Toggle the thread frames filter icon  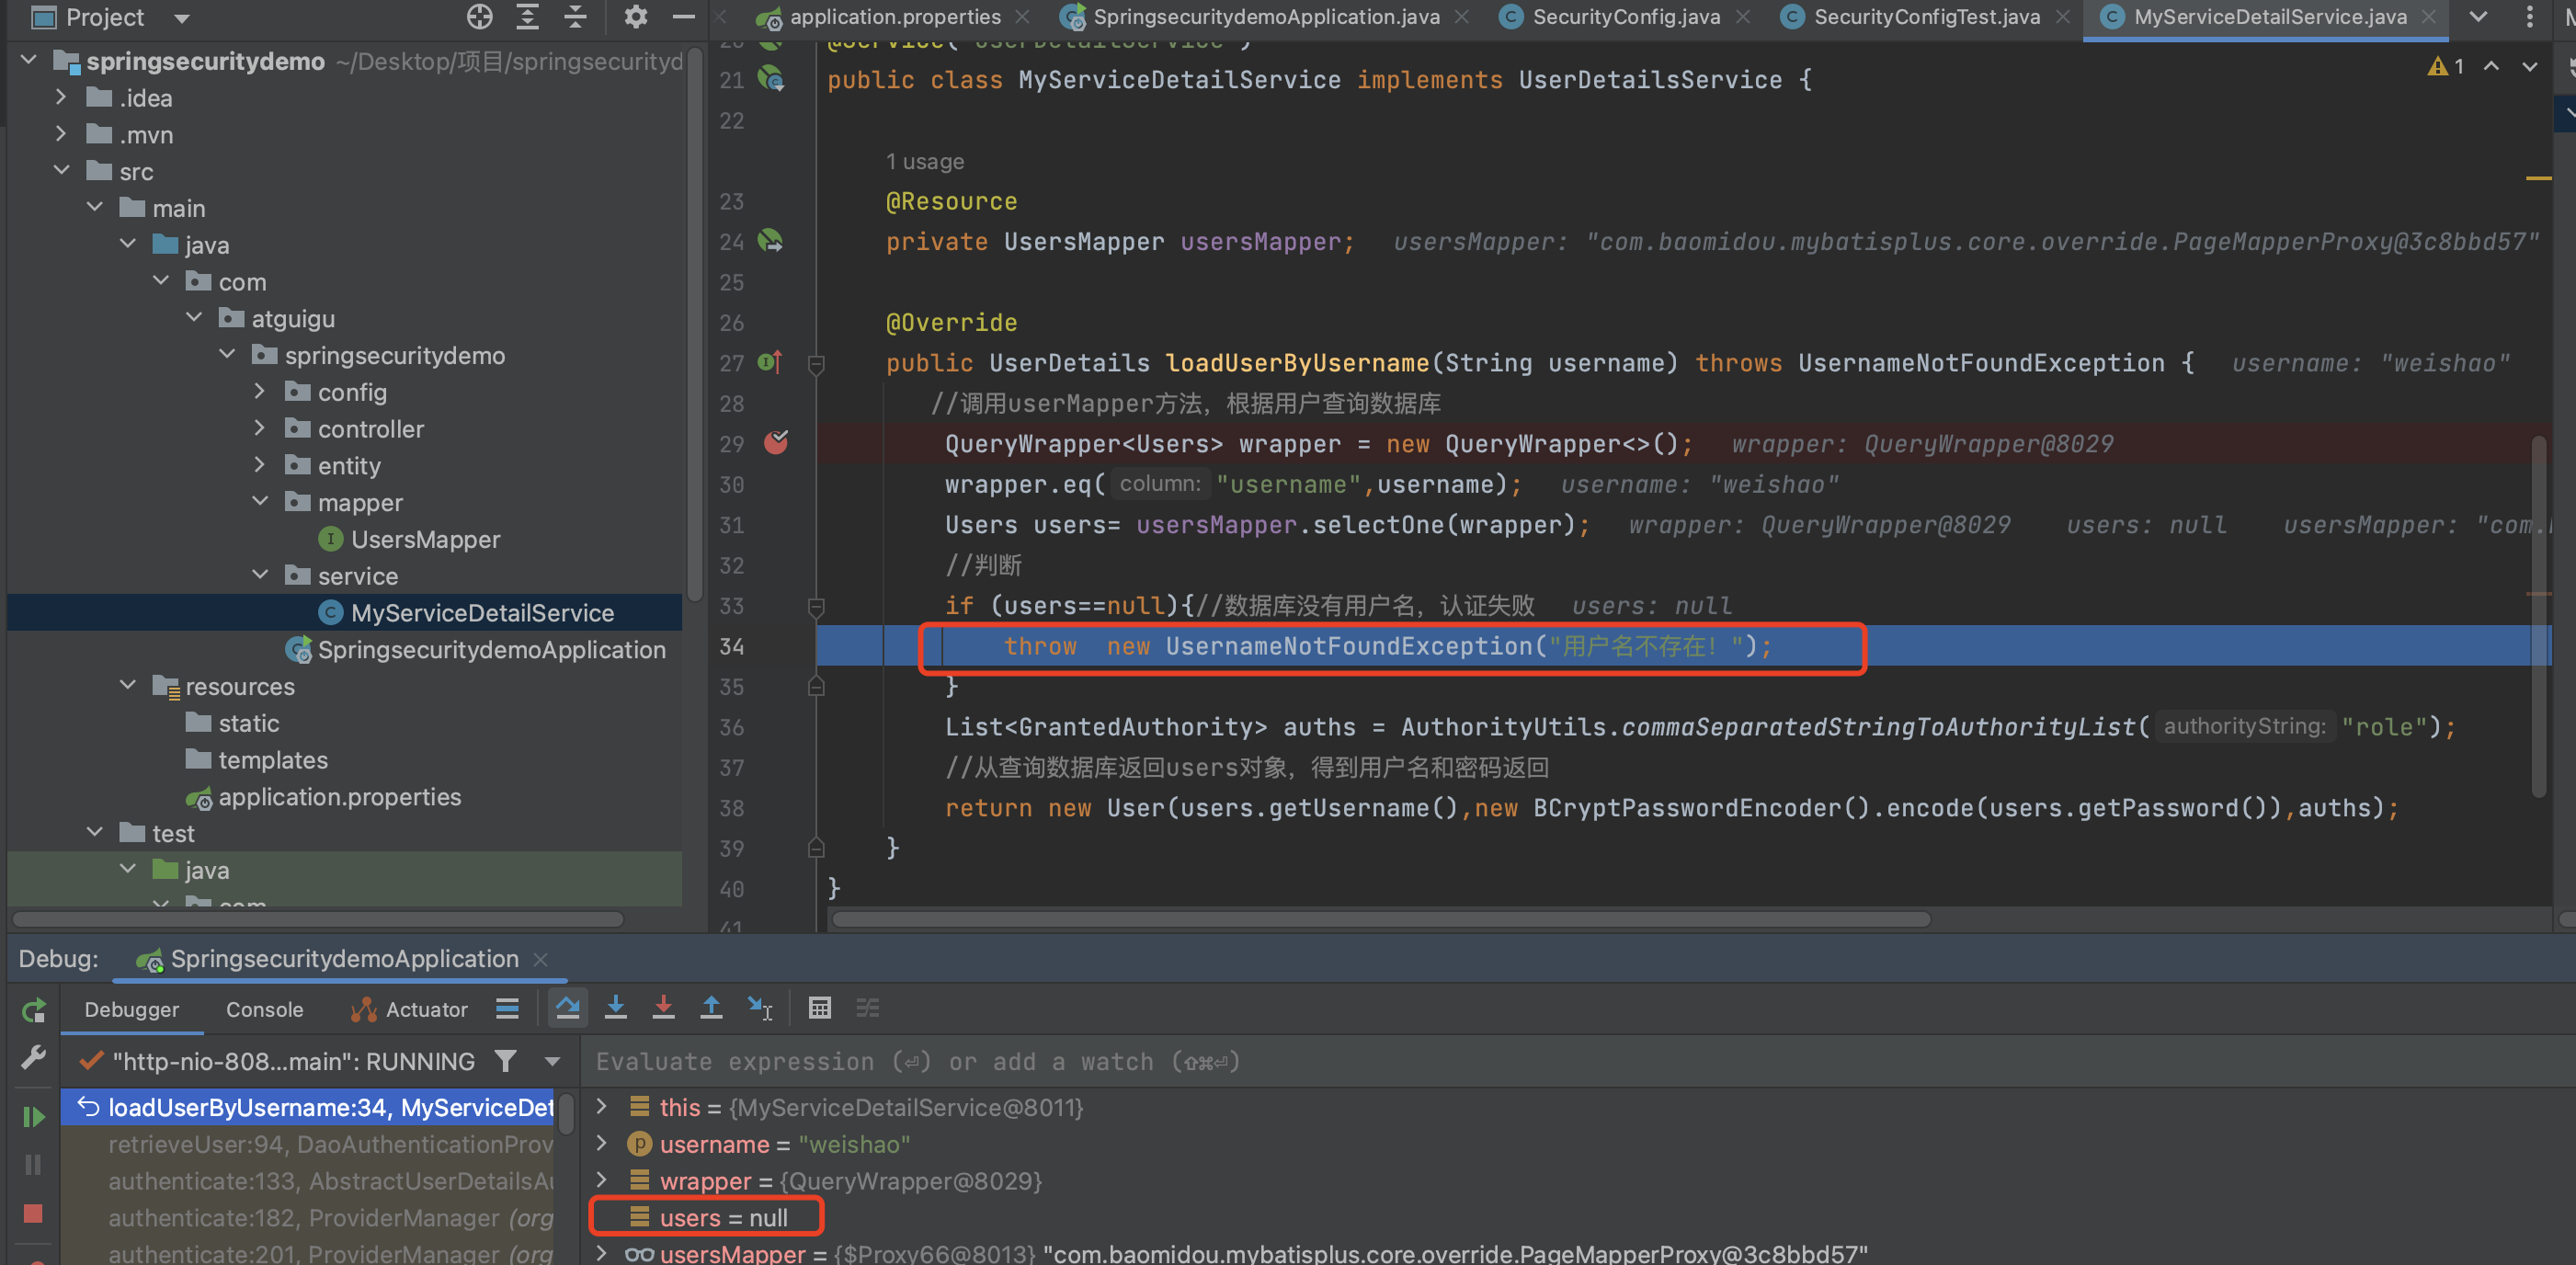pos(506,1061)
